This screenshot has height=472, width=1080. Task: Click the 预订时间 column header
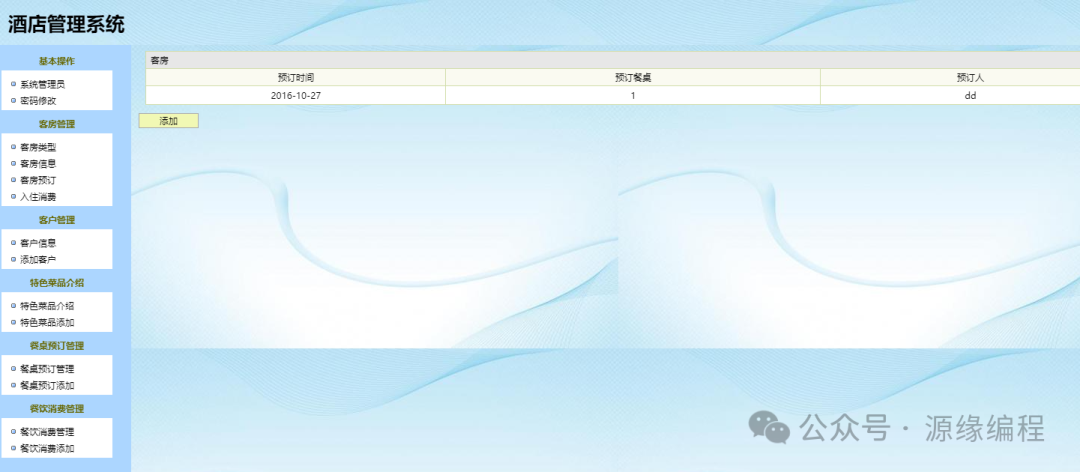pos(295,77)
